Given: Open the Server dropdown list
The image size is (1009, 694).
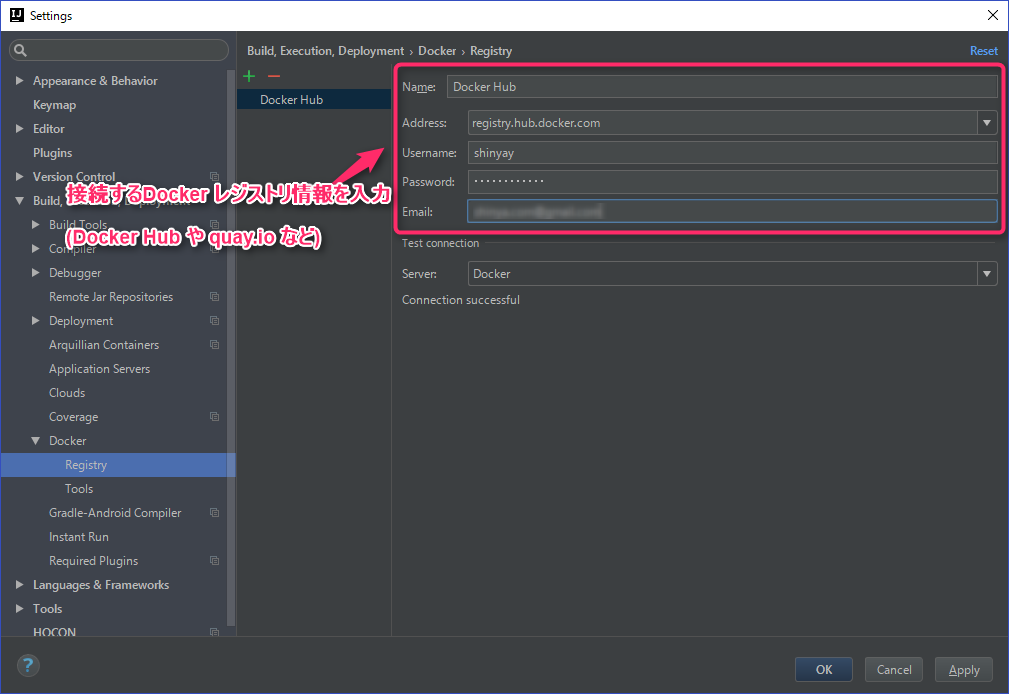Looking at the screenshot, I should click(x=987, y=274).
